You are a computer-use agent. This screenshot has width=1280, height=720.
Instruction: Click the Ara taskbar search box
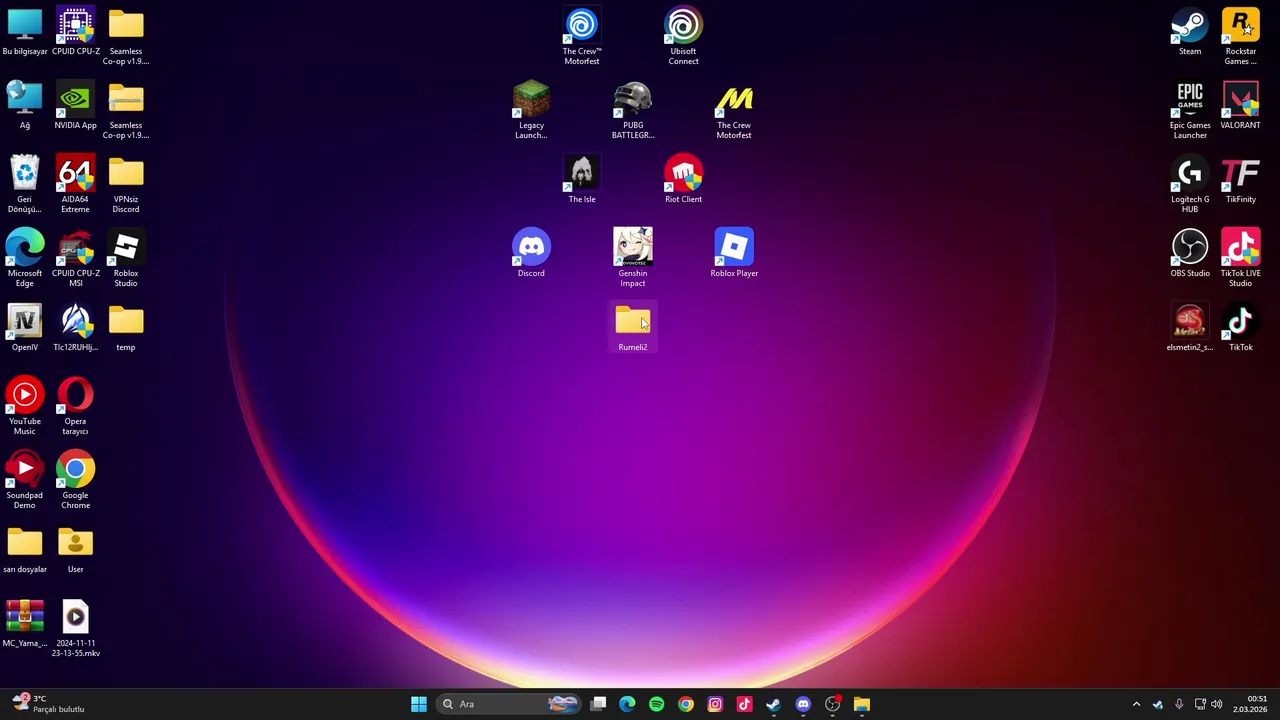click(510, 704)
